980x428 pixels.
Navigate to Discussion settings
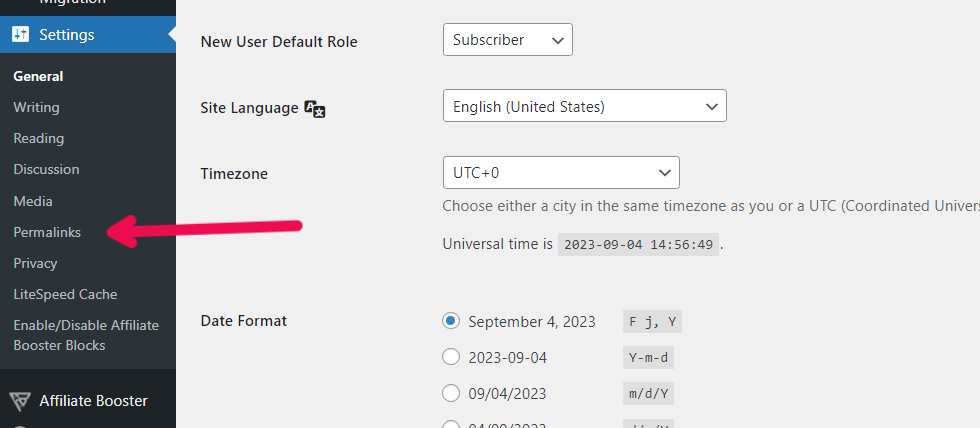[x=46, y=169]
